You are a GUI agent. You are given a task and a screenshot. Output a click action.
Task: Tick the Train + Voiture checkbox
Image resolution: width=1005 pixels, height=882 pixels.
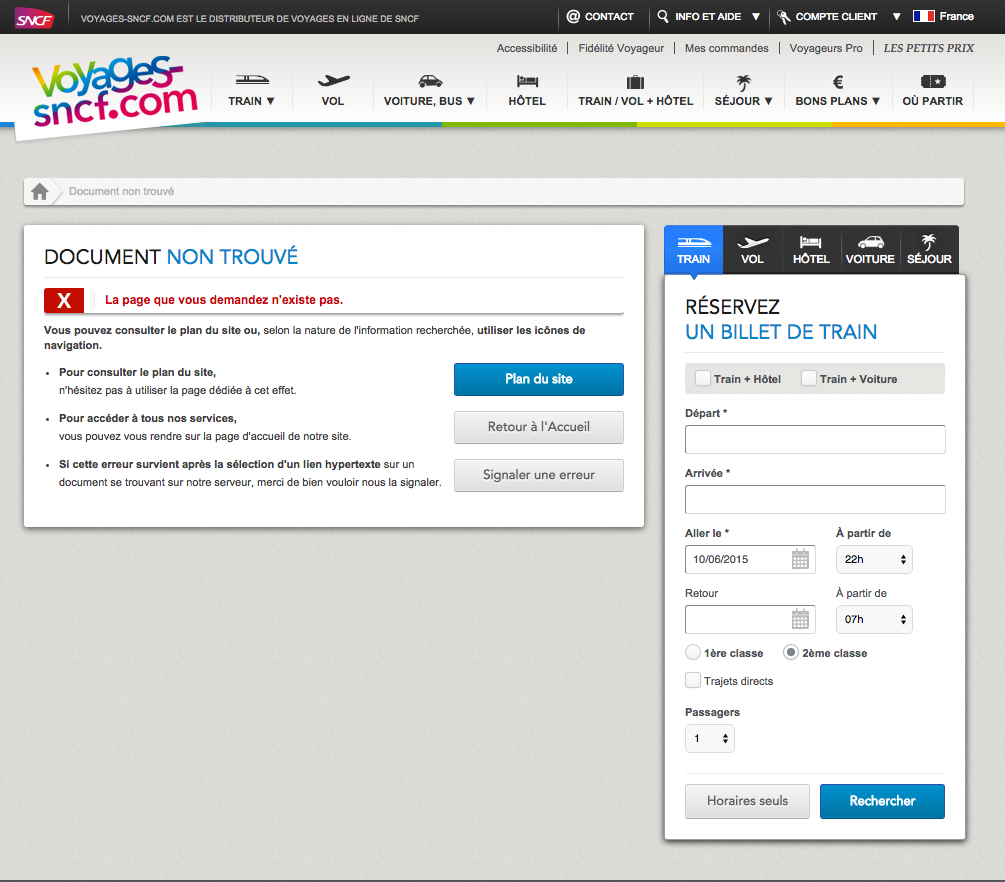[809, 378]
